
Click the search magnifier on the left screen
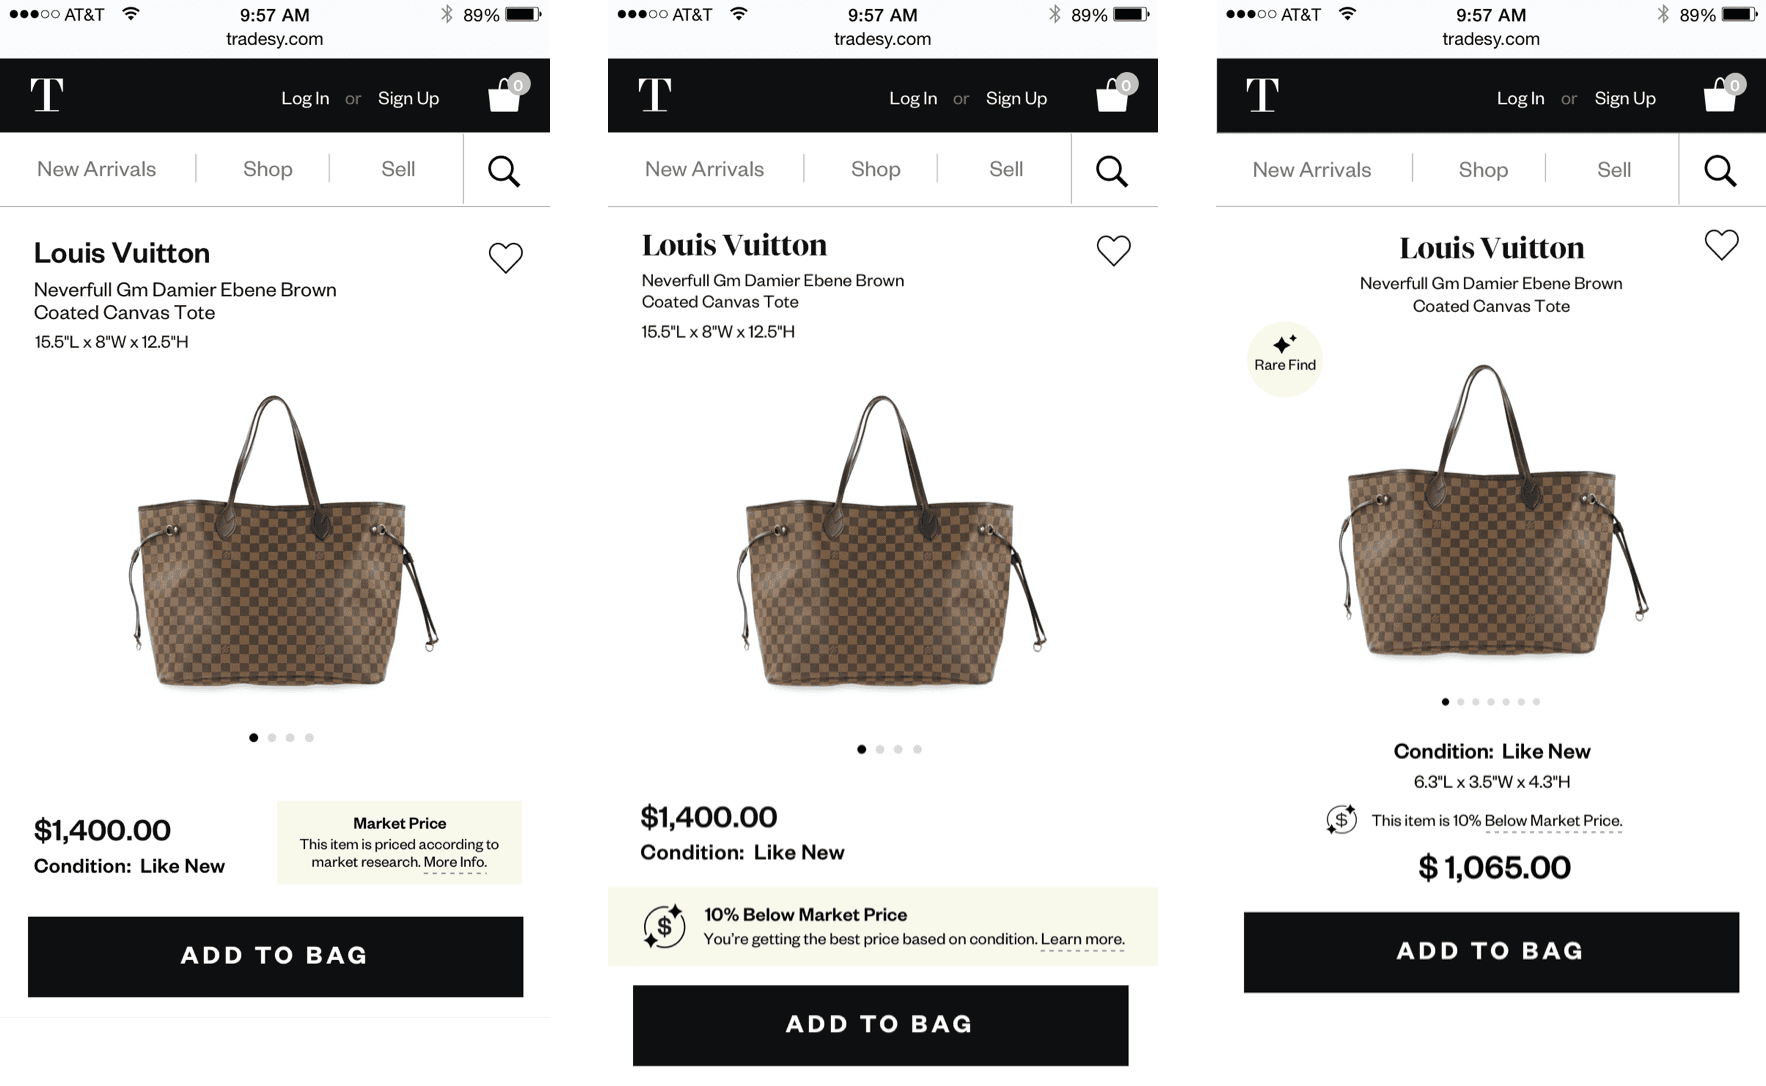pyautogui.click(x=504, y=171)
